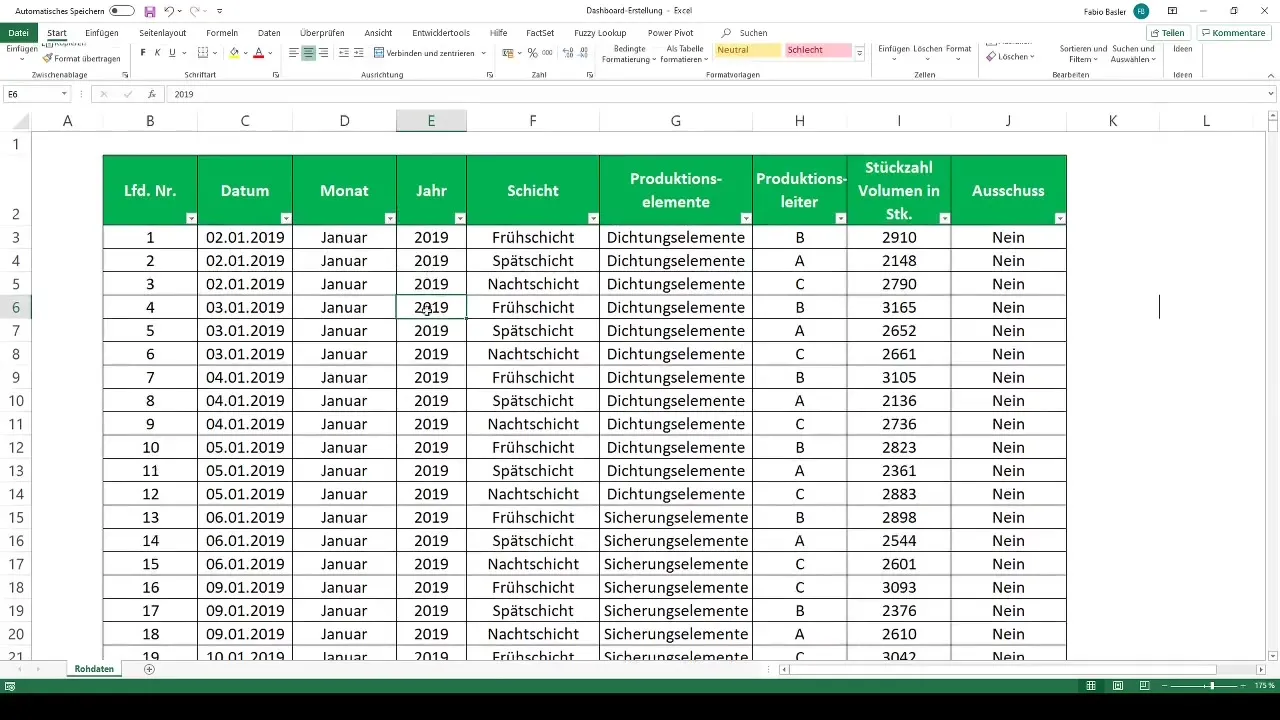Click the macro recording icon in status bar

tap(10, 686)
